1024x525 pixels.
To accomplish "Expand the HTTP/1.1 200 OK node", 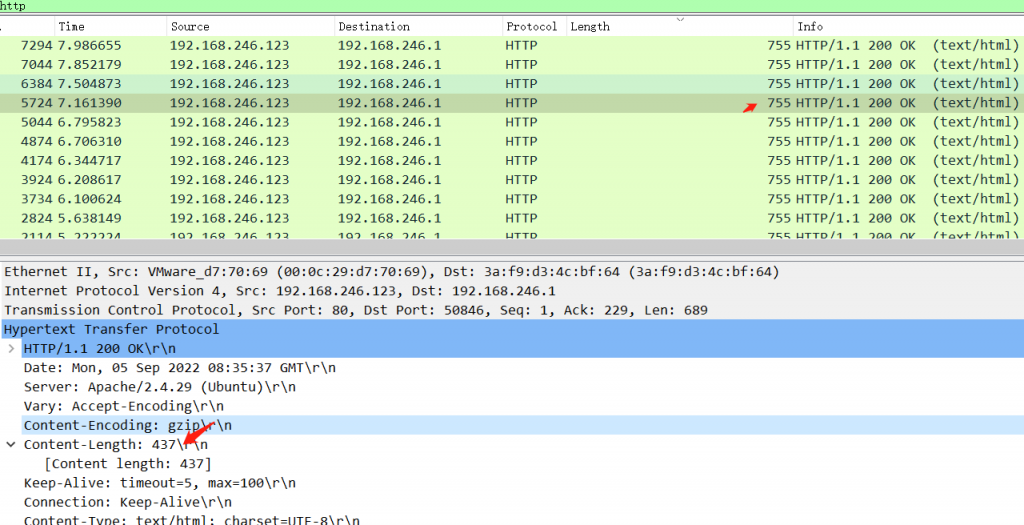I will pos(11,349).
